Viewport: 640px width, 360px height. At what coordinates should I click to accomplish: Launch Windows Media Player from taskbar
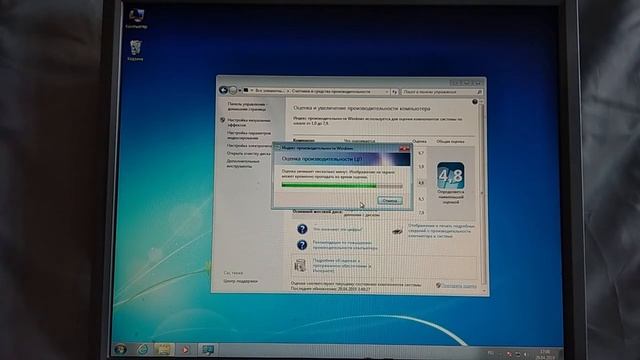[x=185, y=350]
